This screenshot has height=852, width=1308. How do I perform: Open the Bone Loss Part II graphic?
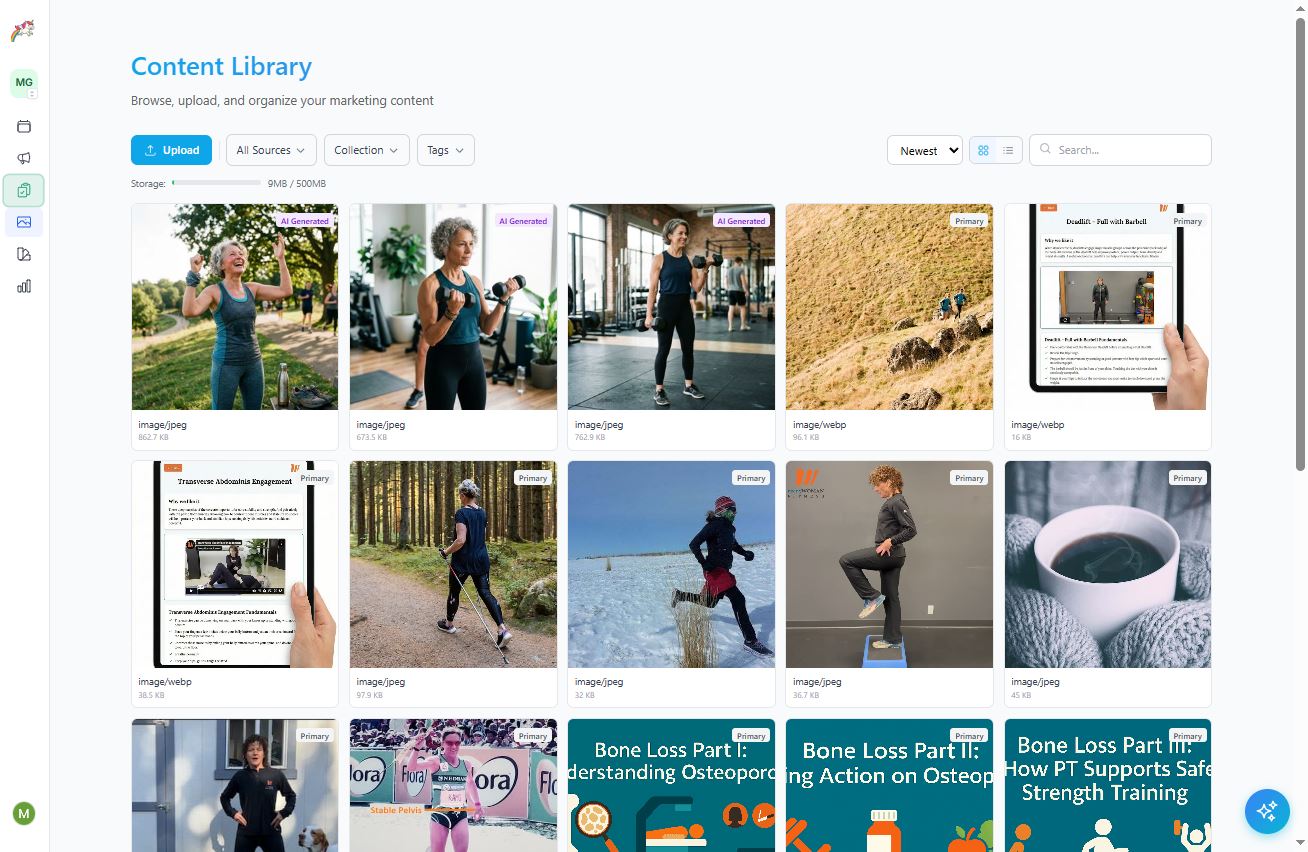click(889, 785)
